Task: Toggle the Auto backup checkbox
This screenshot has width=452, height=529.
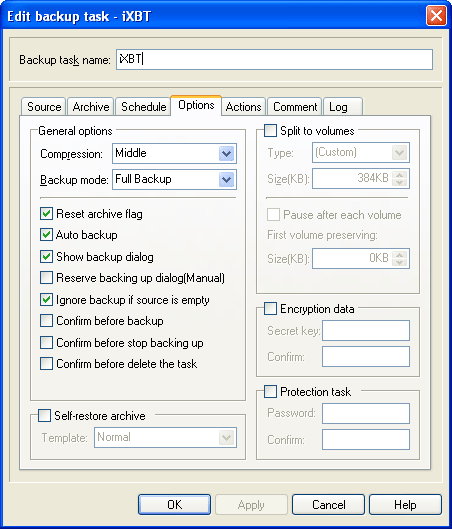Action: (x=46, y=235)
